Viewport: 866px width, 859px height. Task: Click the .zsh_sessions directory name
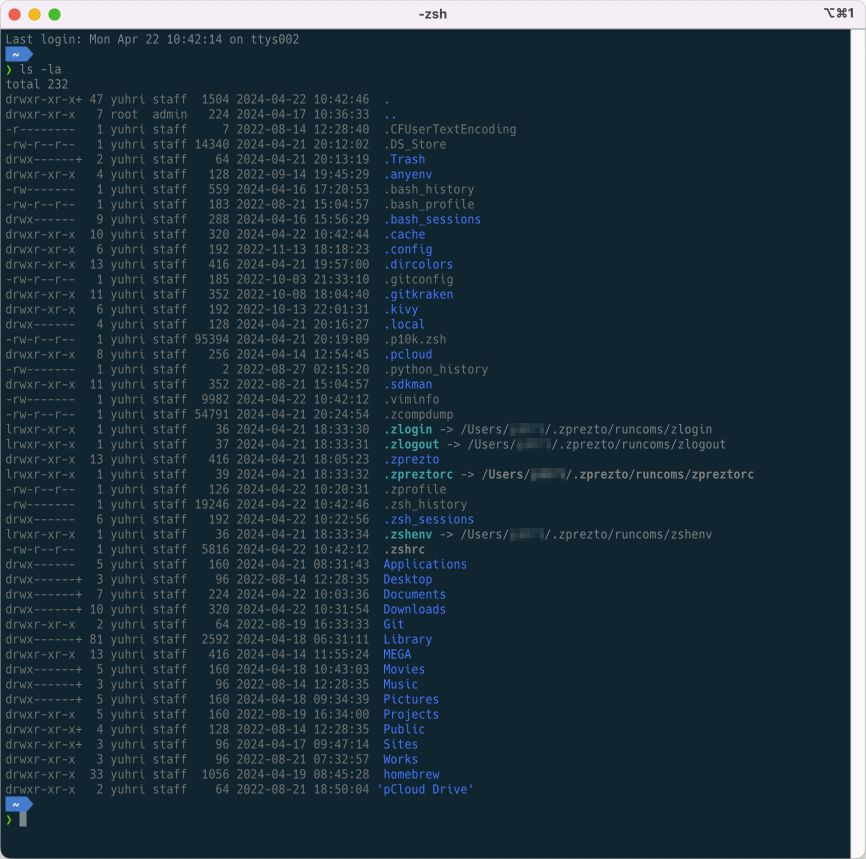click(429, 519)
